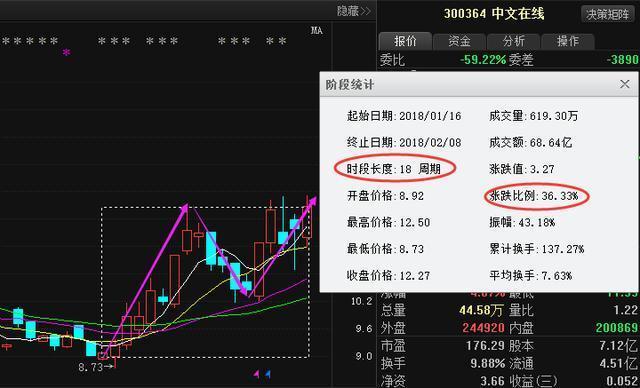640x388 pixels.
Task: Click the magenta asterisk marker on chart
Action: tap(66, 52)
